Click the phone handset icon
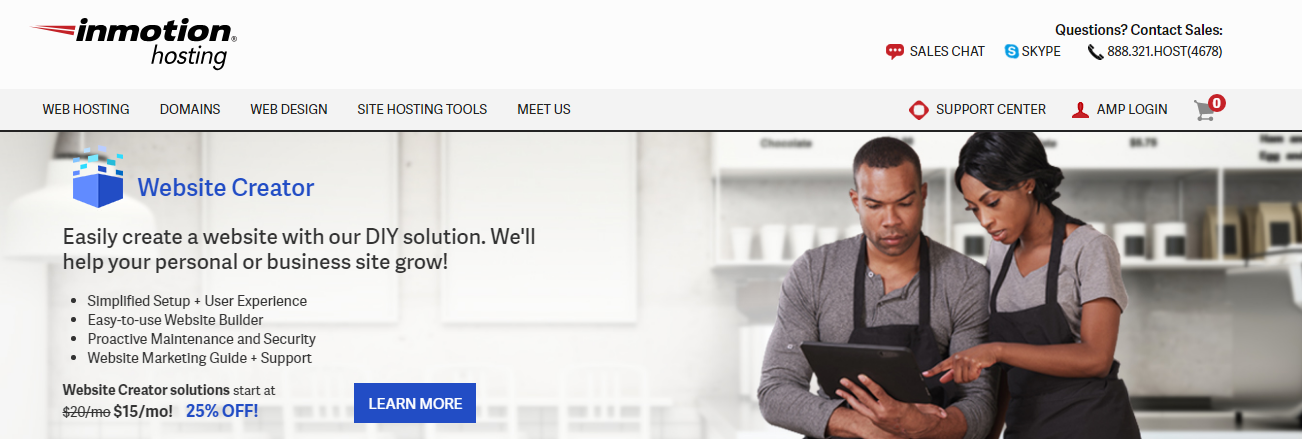 (1095, 52)
